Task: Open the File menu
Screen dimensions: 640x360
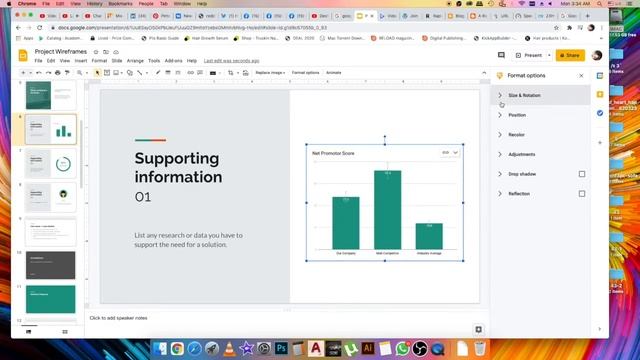Action: pyautogui.click(x=38, y=61)
